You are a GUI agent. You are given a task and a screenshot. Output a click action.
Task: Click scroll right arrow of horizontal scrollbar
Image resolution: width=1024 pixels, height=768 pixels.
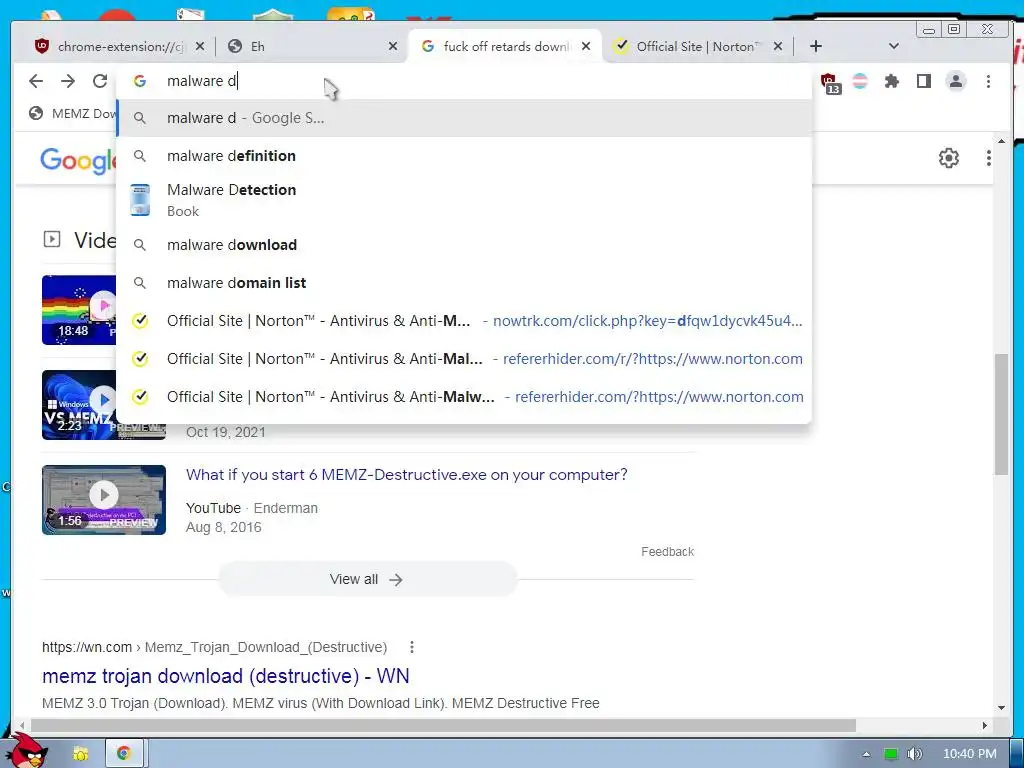tap(985, 726)
